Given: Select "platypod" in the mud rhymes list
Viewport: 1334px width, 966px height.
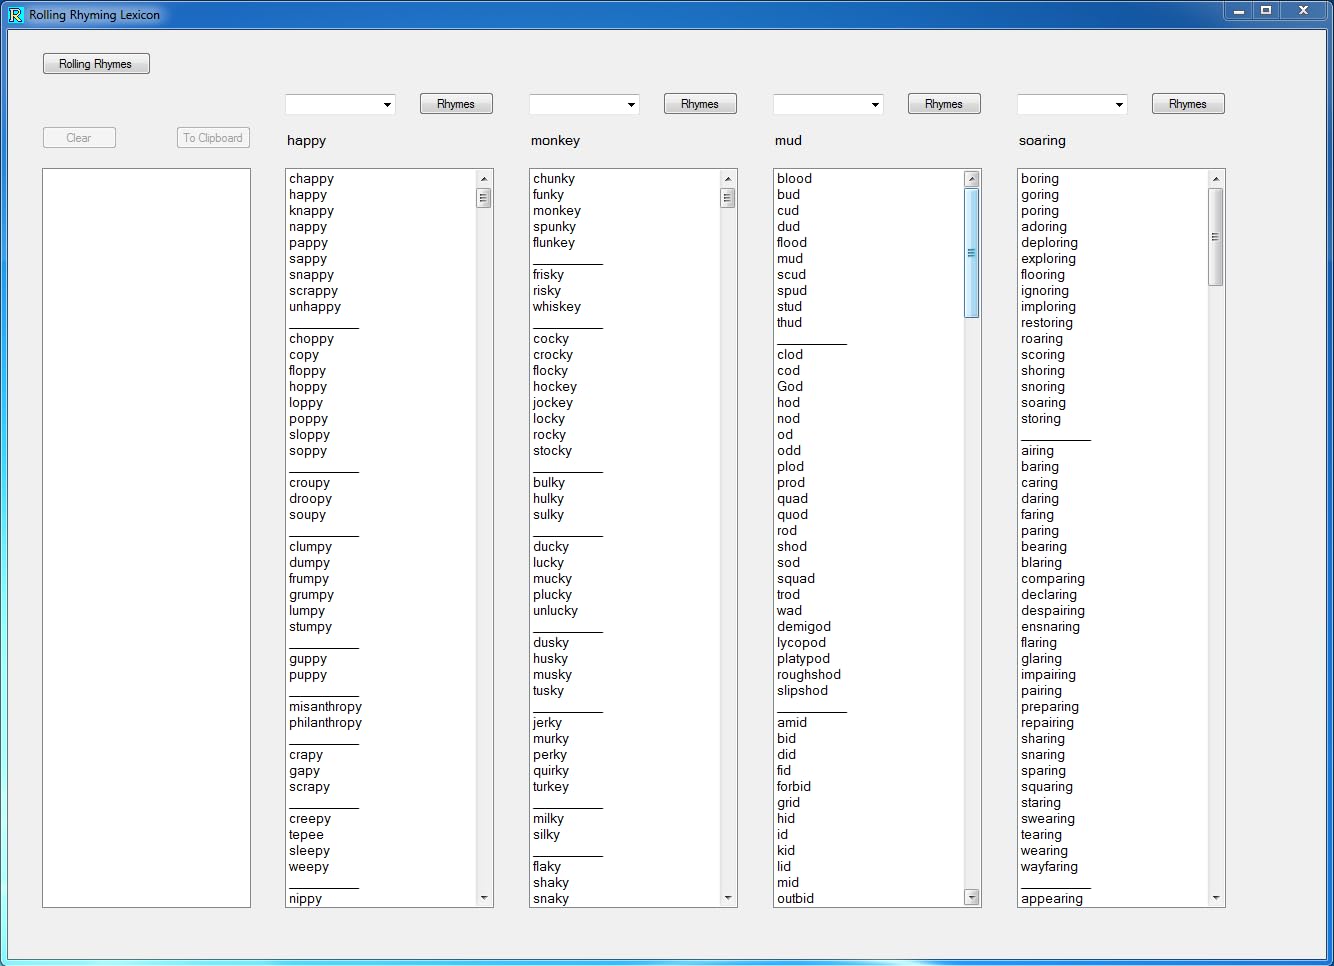Looking at the screenshot, I should click(803, 659).
